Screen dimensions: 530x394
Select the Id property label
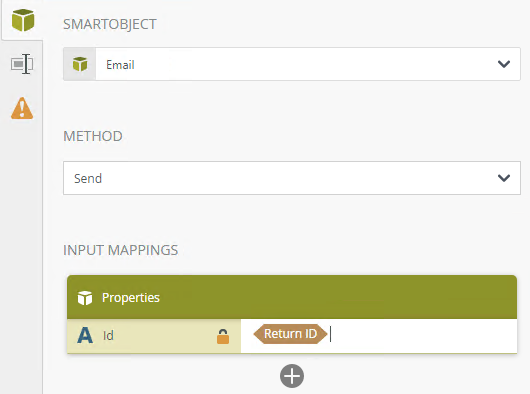tap(108, 336)
